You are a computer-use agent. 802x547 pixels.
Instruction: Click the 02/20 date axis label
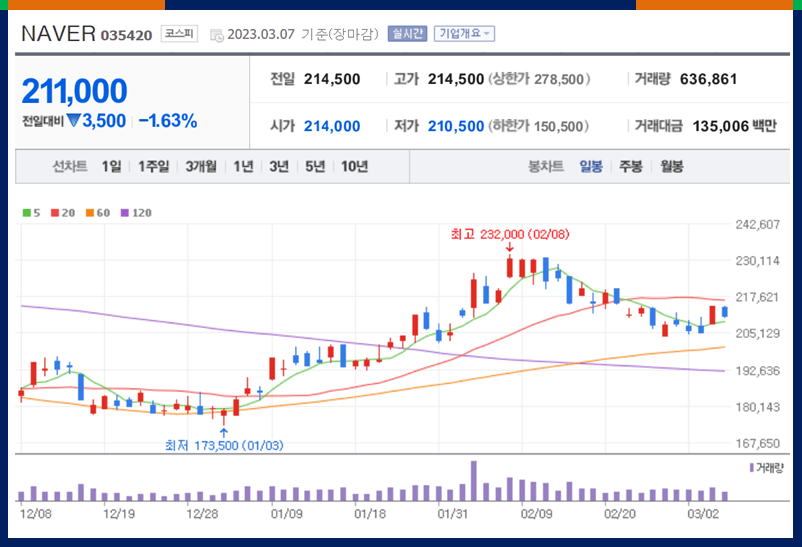click(620, 514)
